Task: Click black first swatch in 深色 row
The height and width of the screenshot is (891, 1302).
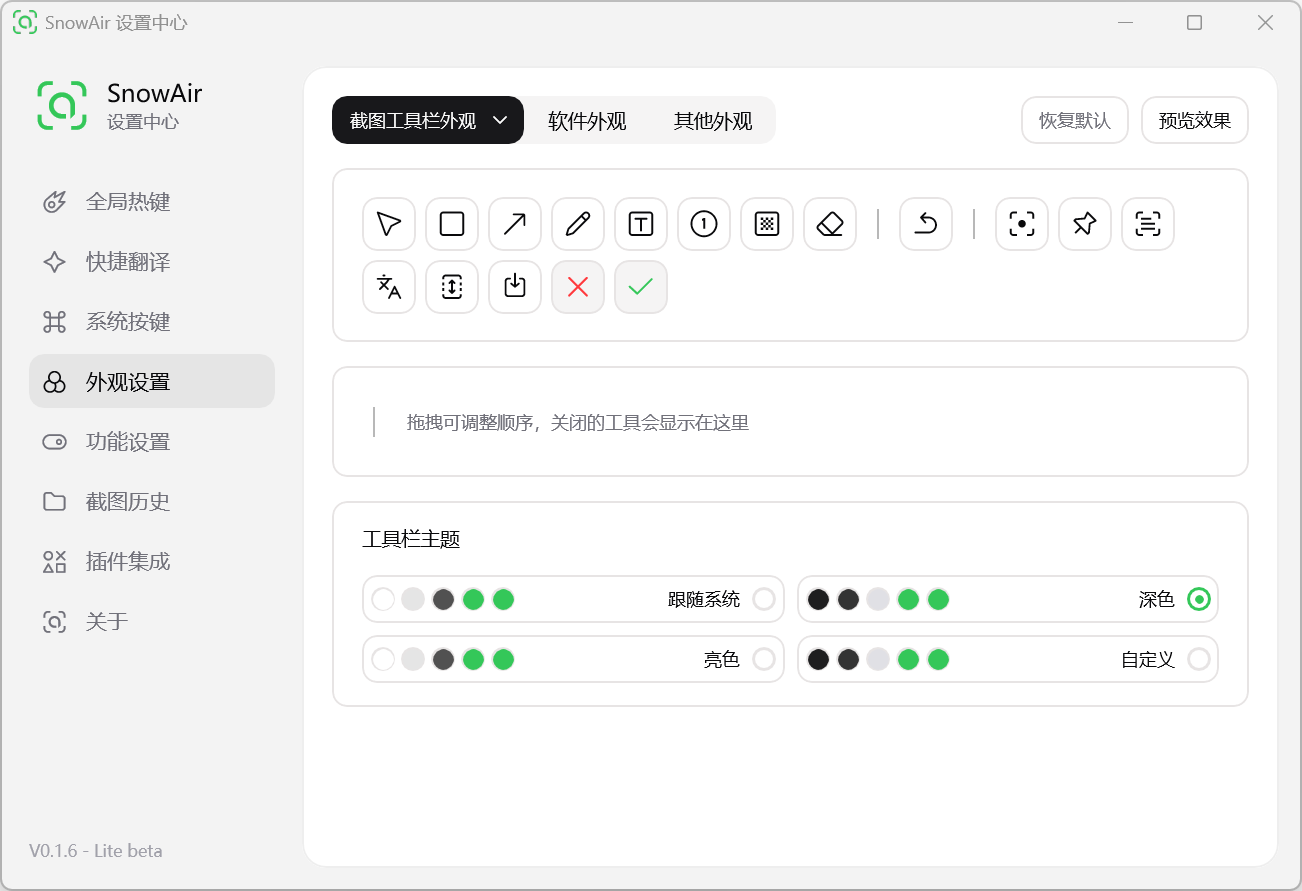Action: click(818, 599)
